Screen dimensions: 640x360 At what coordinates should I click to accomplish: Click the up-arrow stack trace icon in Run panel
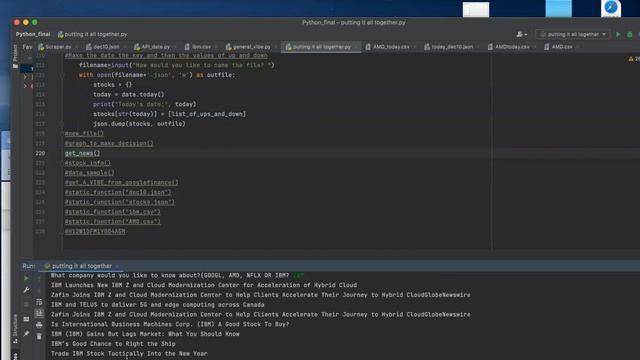point(39,278)
